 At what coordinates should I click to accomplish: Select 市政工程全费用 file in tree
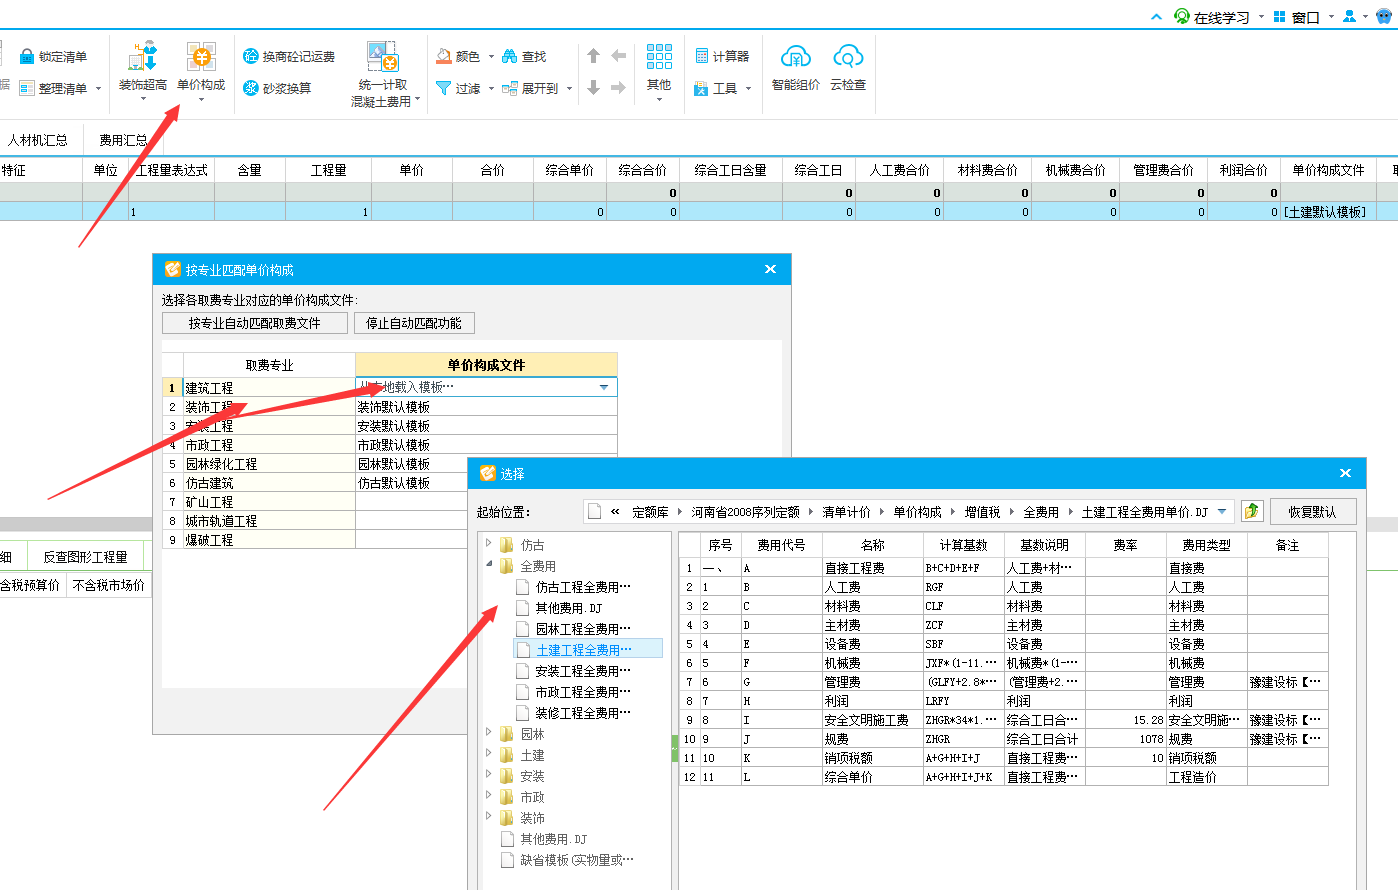[583, 692]
